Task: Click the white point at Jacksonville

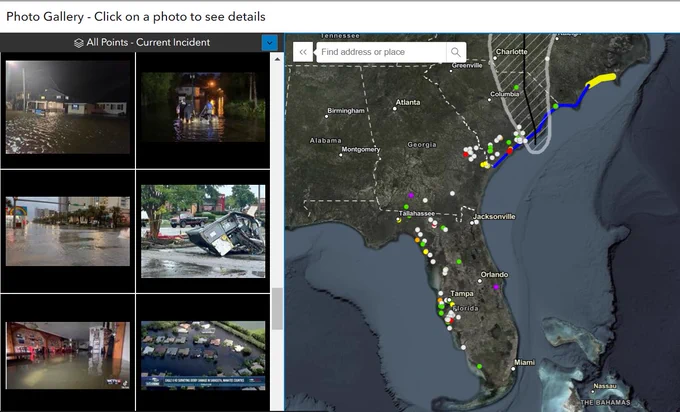Action: point(476,222)
